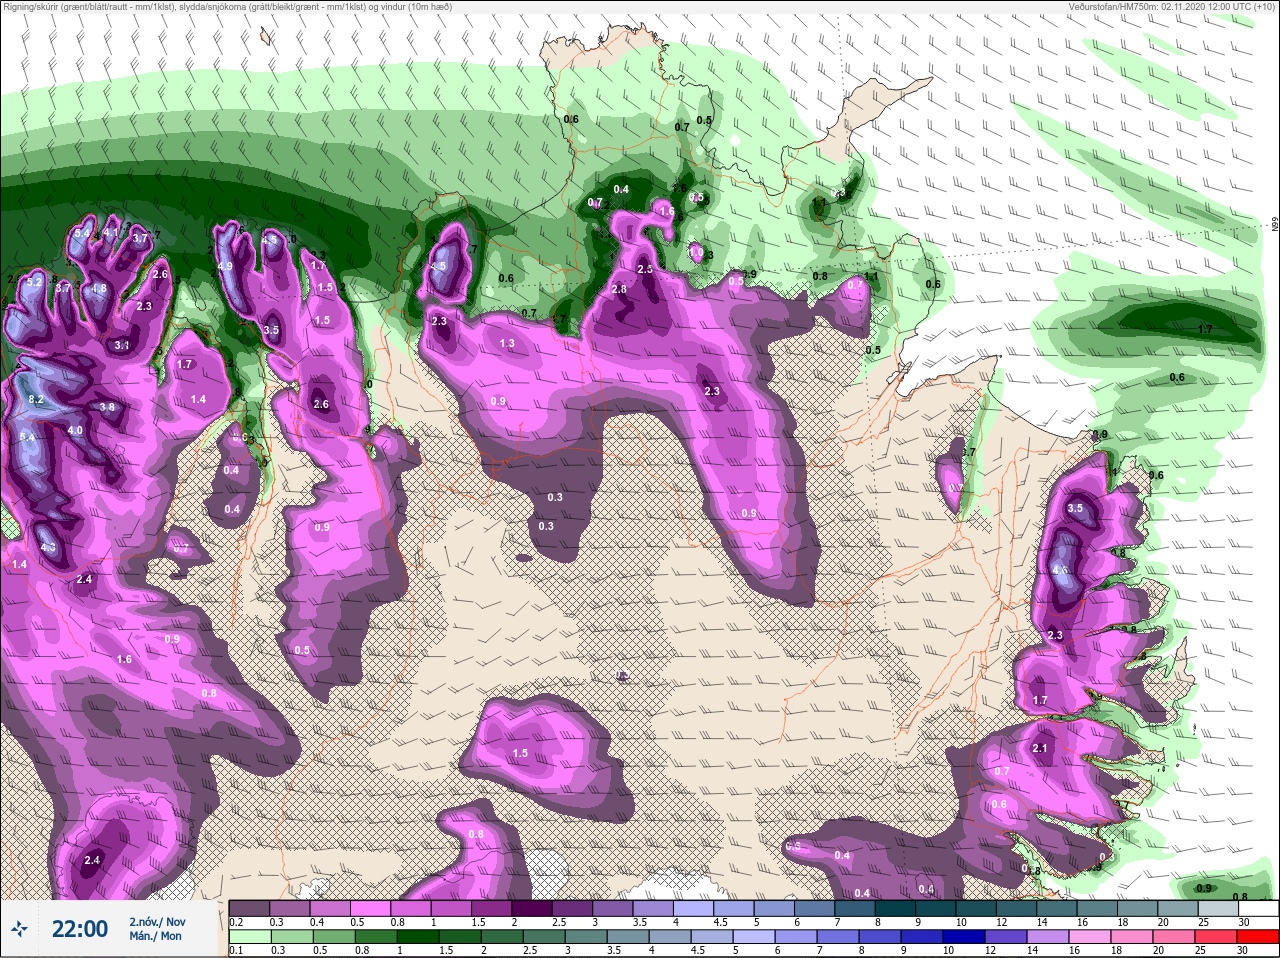Viewport: 1280px width, 958px height.
Task: Click the 2.6 snowfall value in northwest peninsula
Action: (x=321, y=404)
